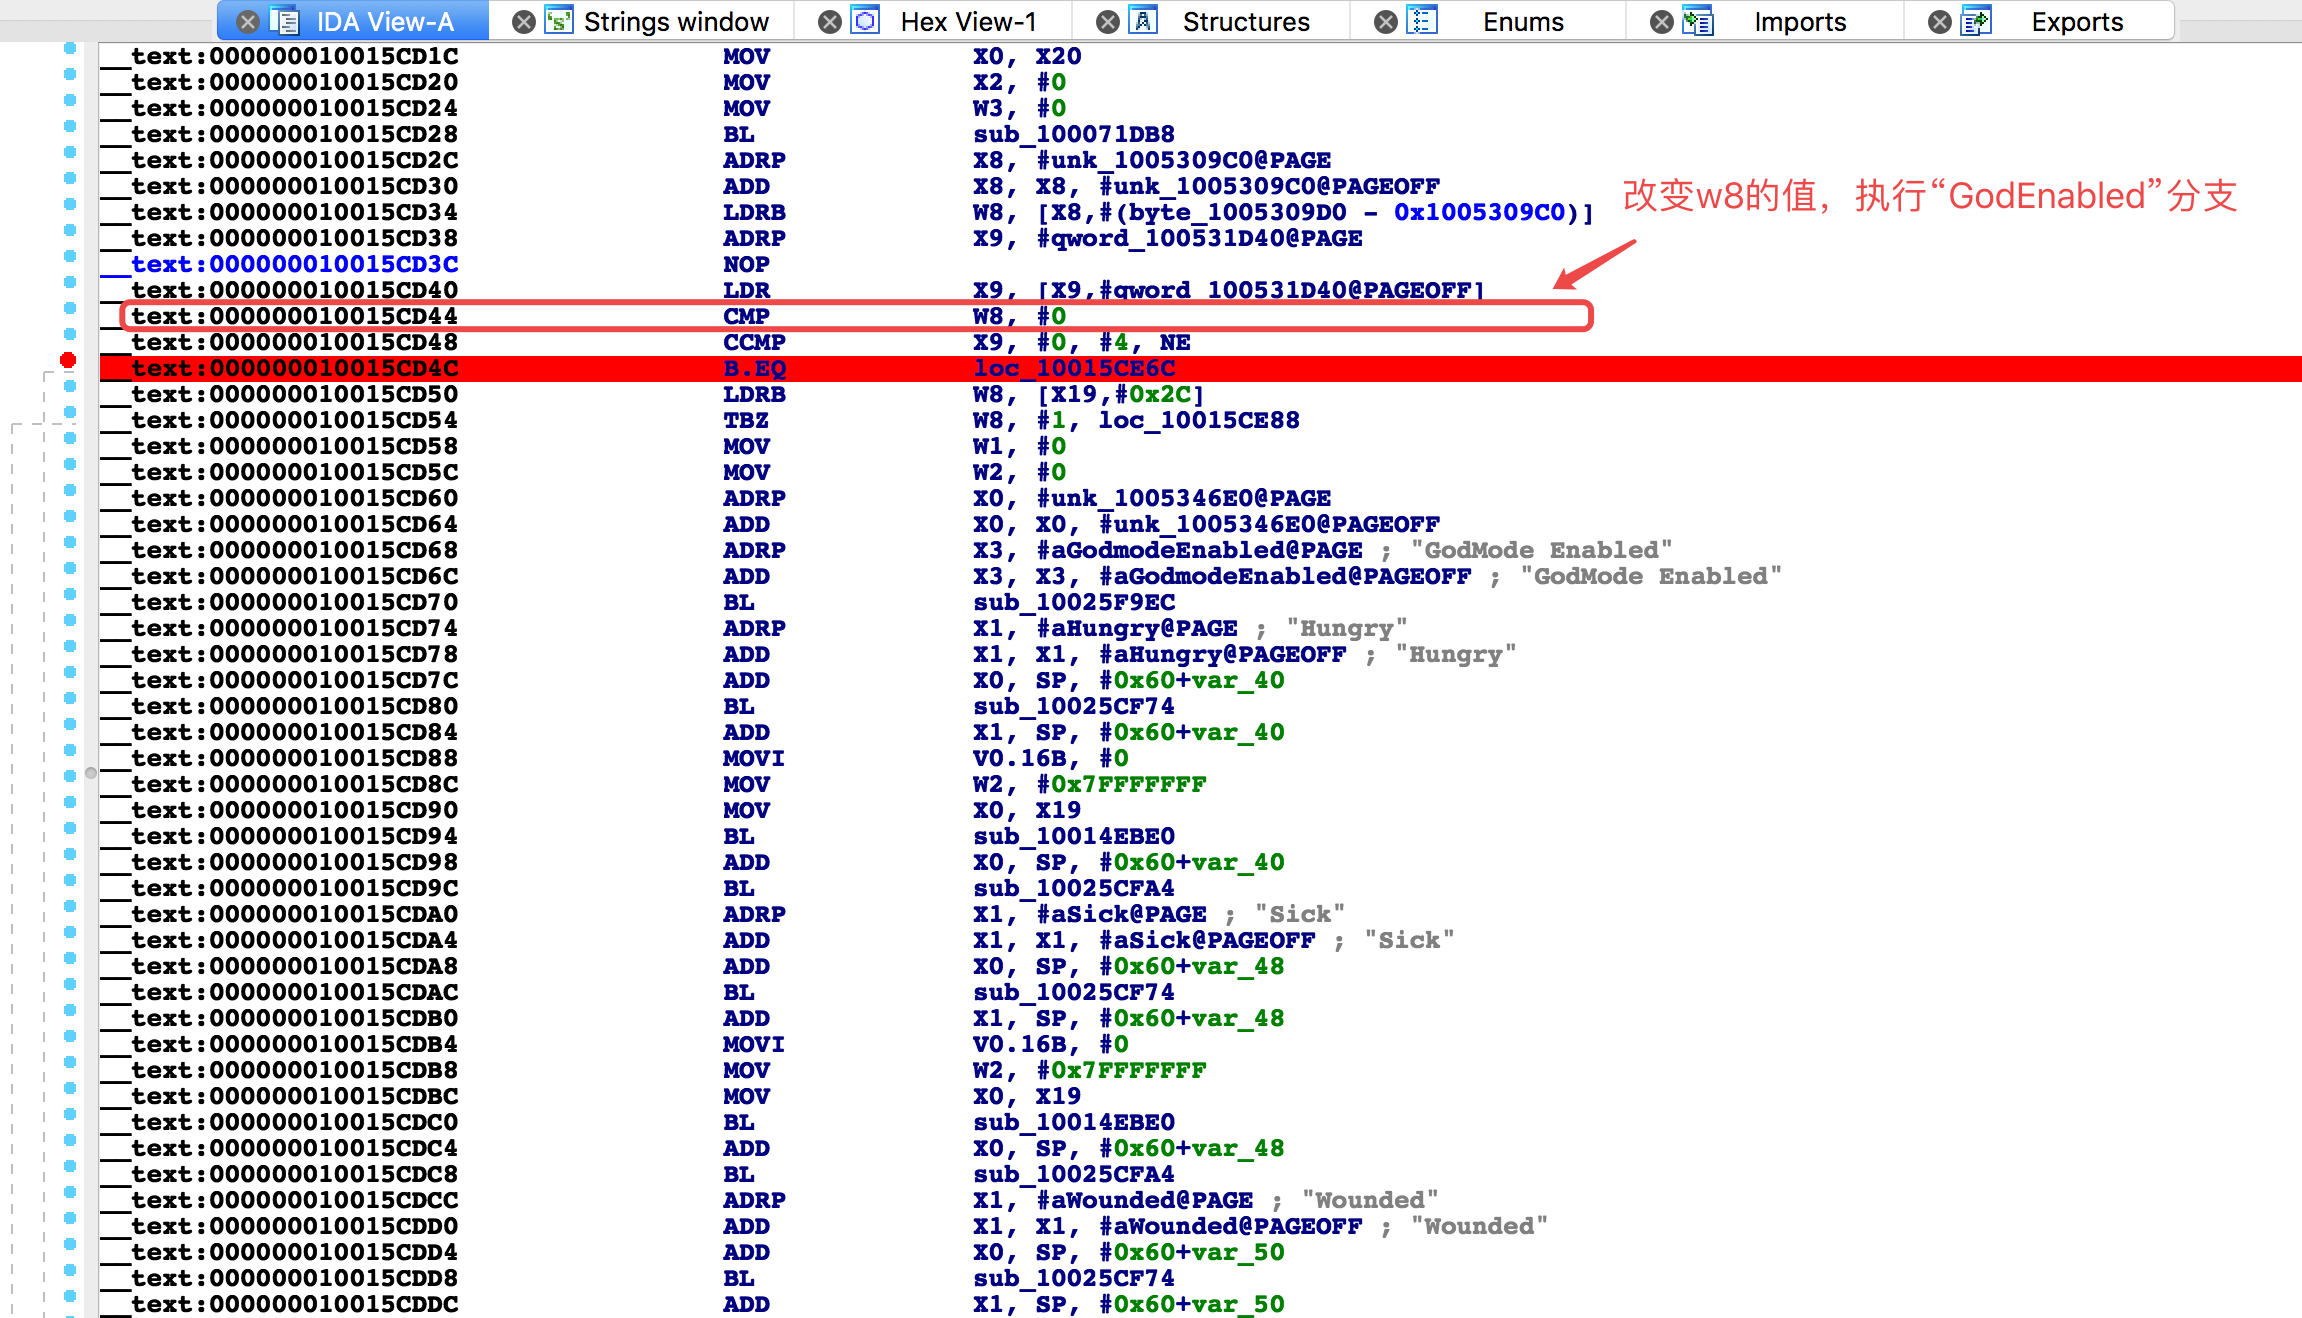Click the Enums tab icon
The height and width of the screenshot is (1318, 2302).
1421,21
